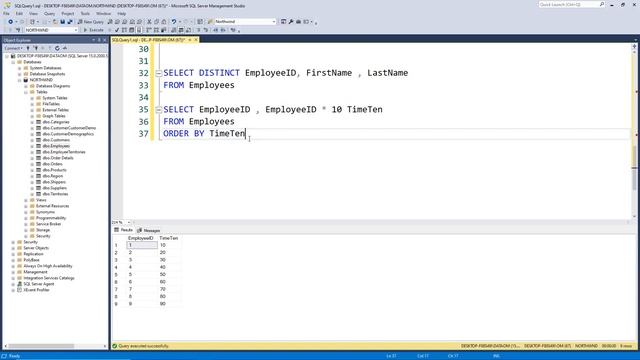Screen dimensions: 640x360
Task: Expand the Server Objects node
Action: tap(13, 248)
